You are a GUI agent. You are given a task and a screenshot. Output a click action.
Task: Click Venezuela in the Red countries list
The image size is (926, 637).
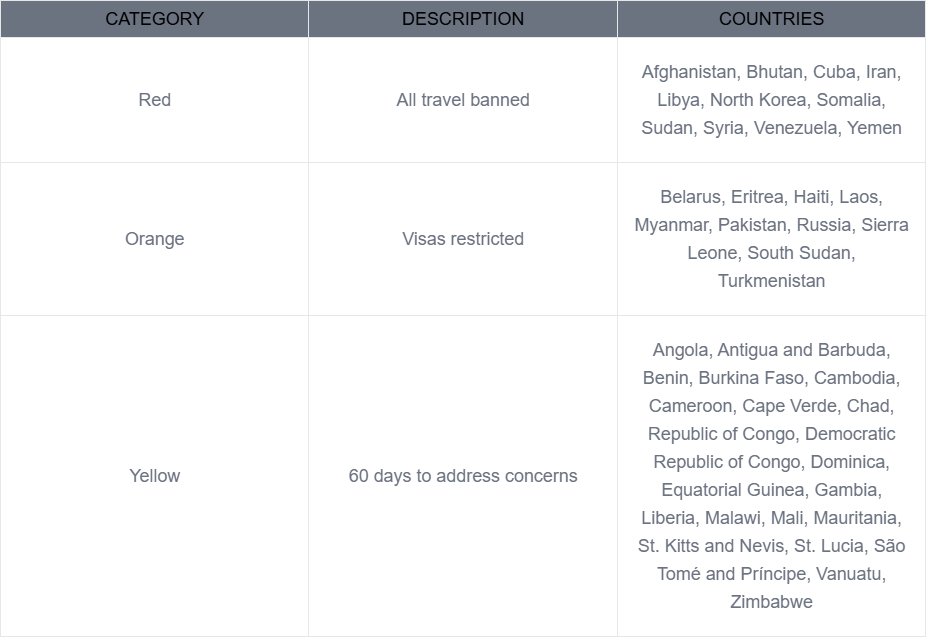[x=795, y=128]
